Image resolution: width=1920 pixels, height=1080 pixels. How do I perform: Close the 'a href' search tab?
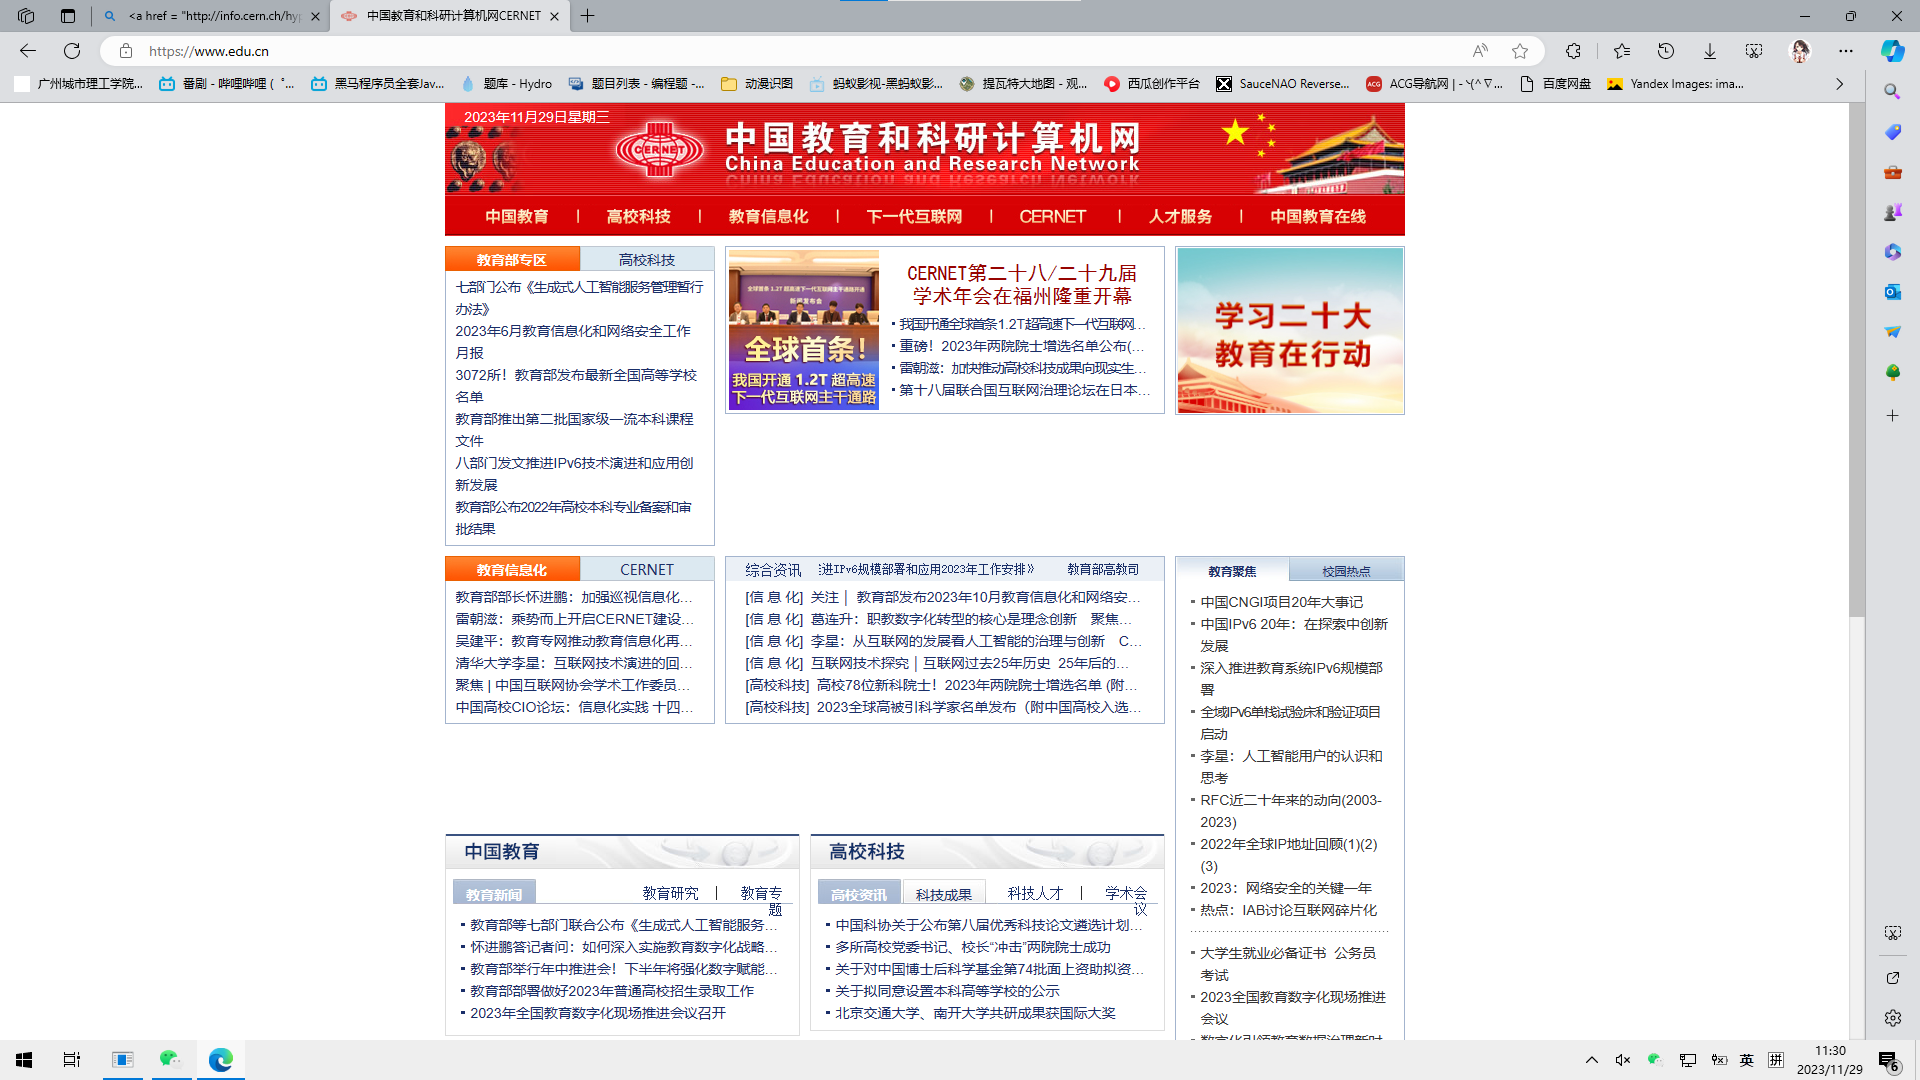click(315, 16)
